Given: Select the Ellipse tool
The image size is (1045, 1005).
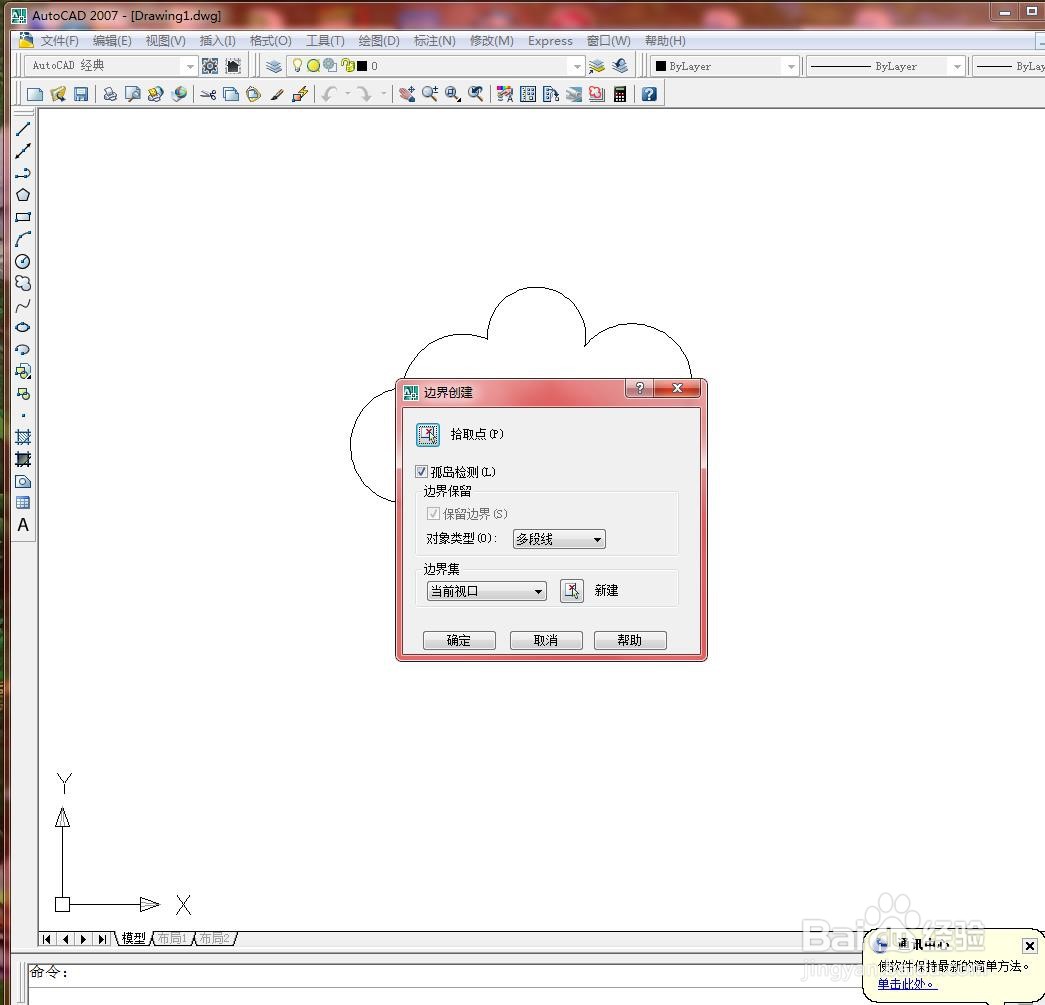Looking at the screenshot, I should click(23, 327).
